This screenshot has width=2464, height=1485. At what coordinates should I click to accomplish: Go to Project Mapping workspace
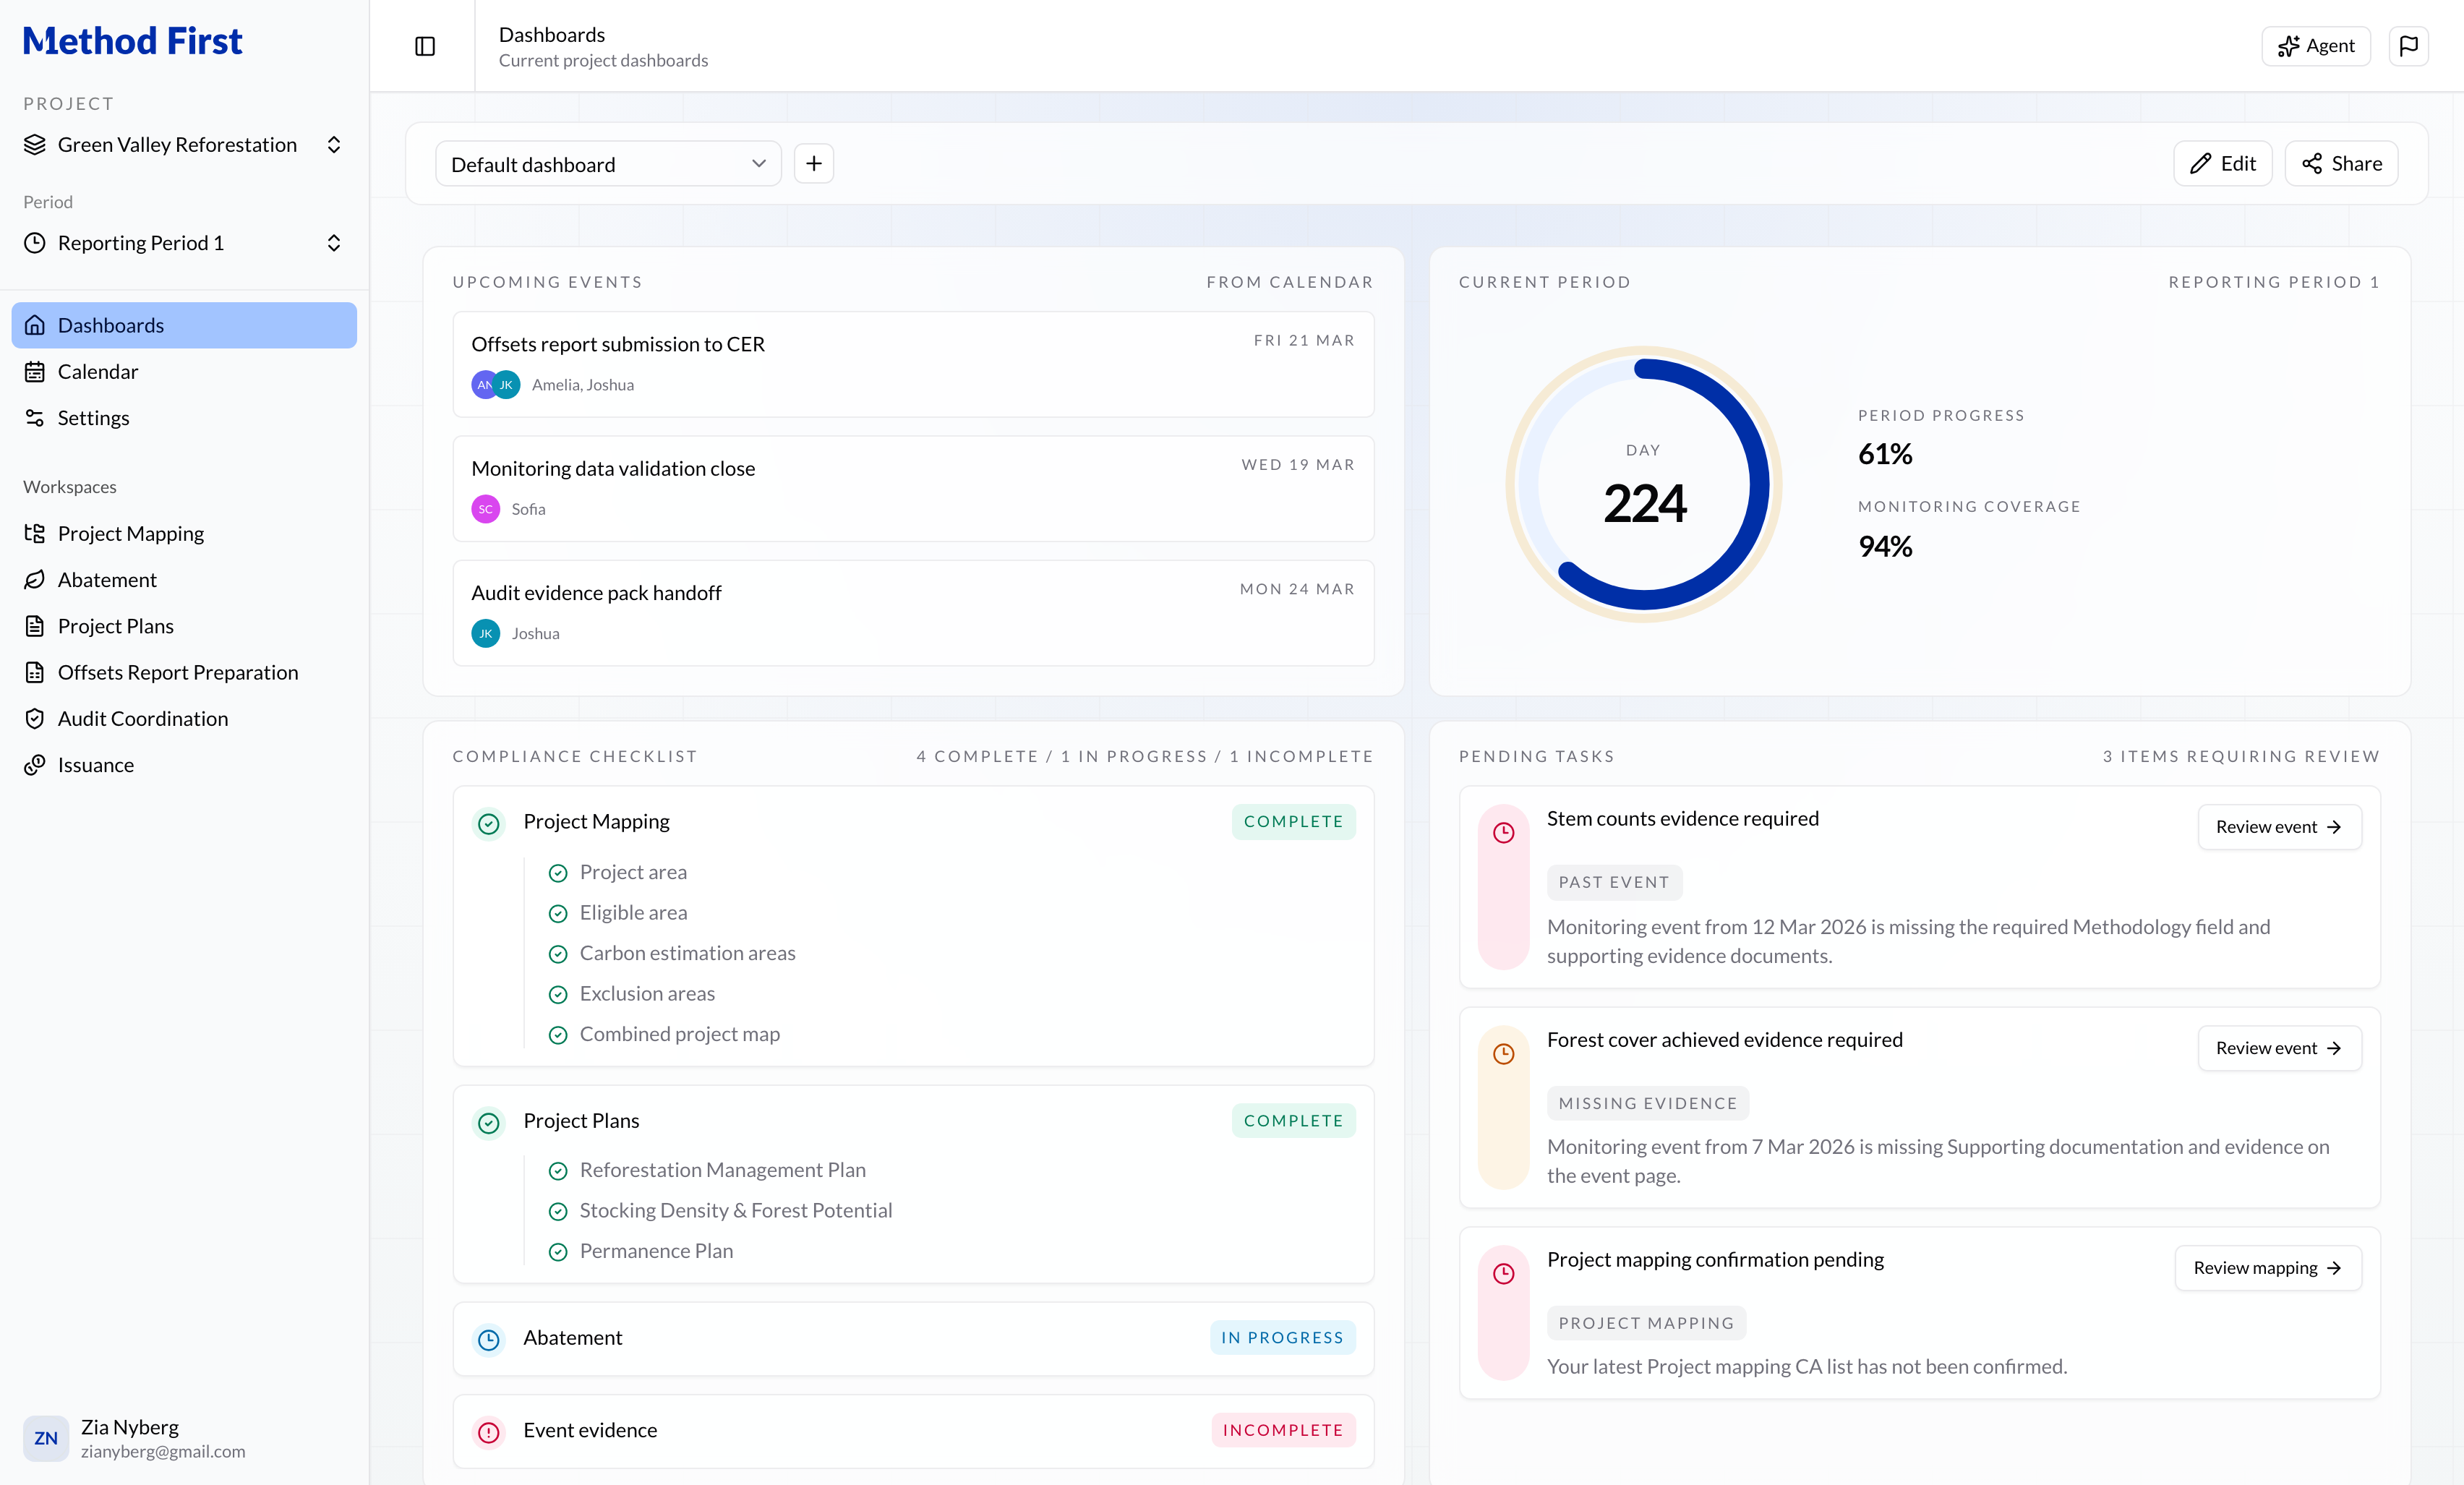(184, 534)
